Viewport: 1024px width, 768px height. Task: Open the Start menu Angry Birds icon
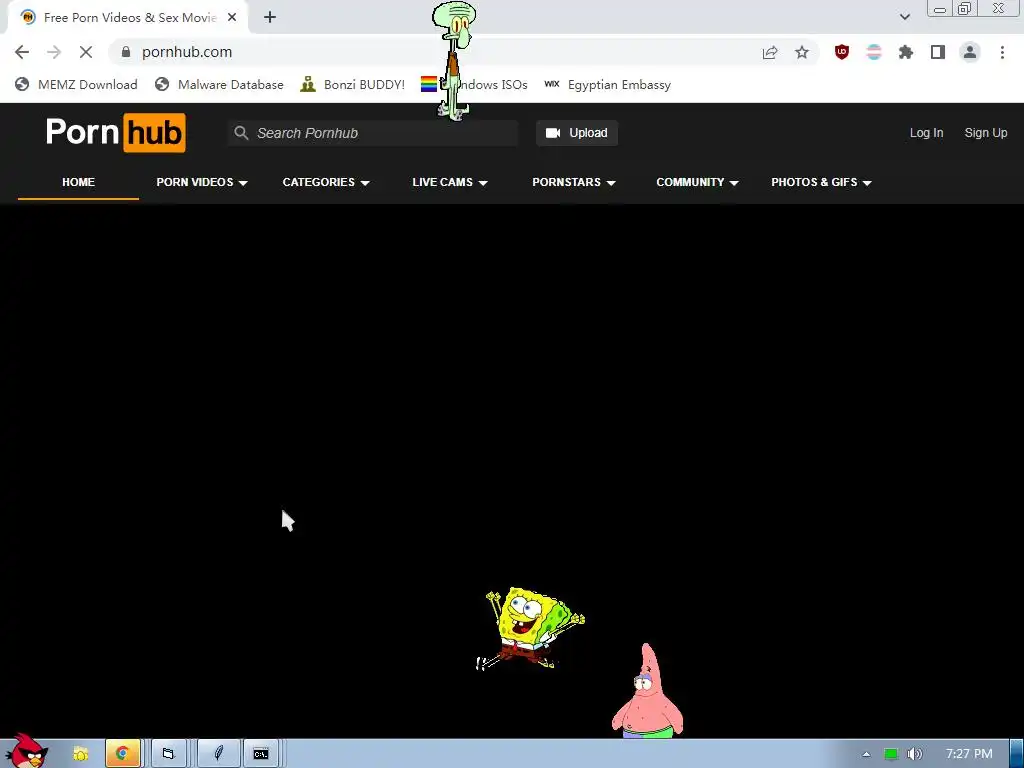point(26,751)
